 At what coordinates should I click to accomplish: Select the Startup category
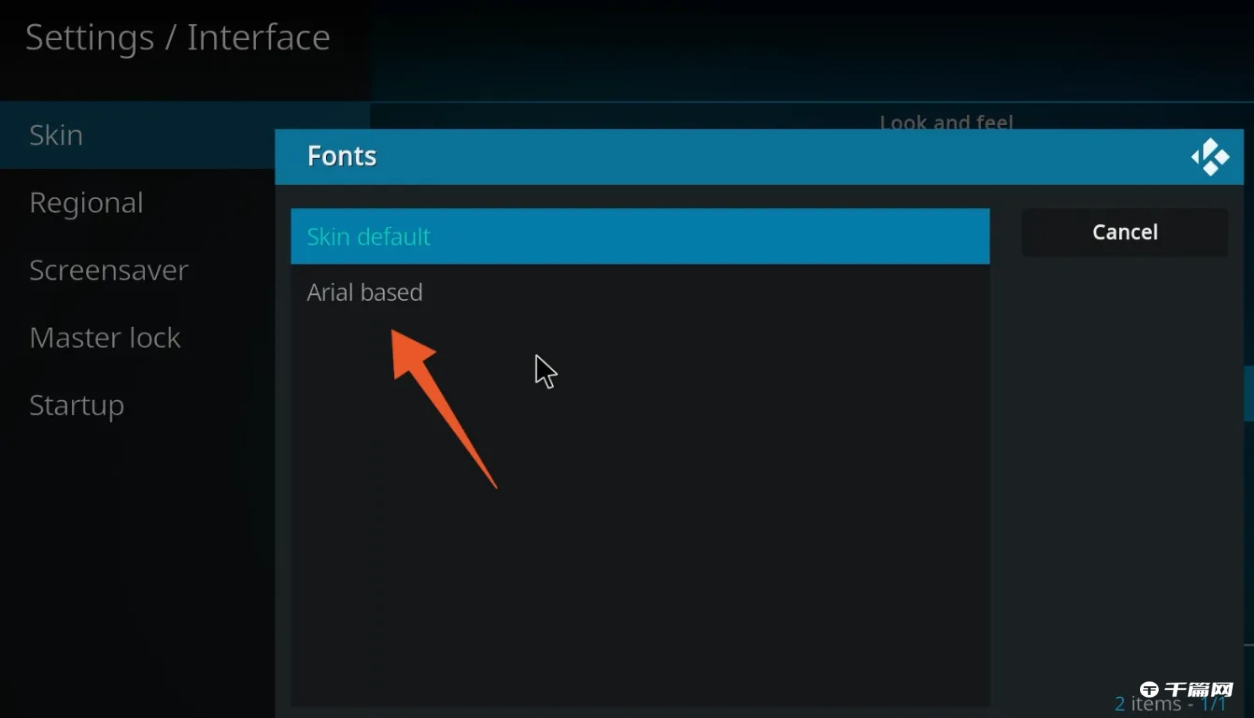pos(77,405)
